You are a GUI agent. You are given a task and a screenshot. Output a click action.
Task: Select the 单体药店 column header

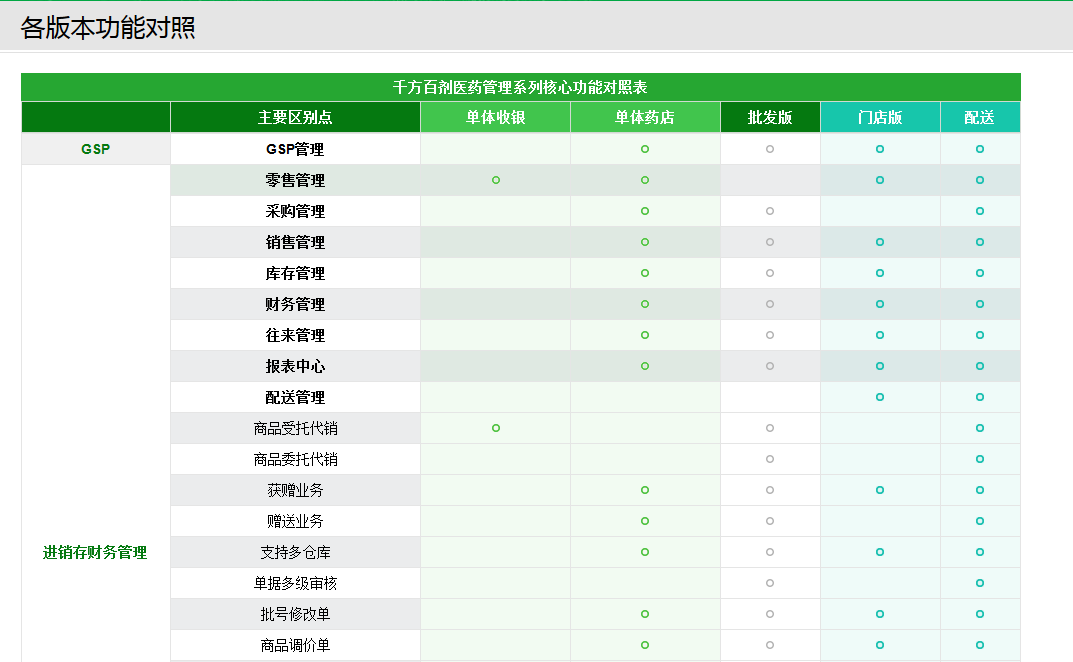[x=644, y=117]
